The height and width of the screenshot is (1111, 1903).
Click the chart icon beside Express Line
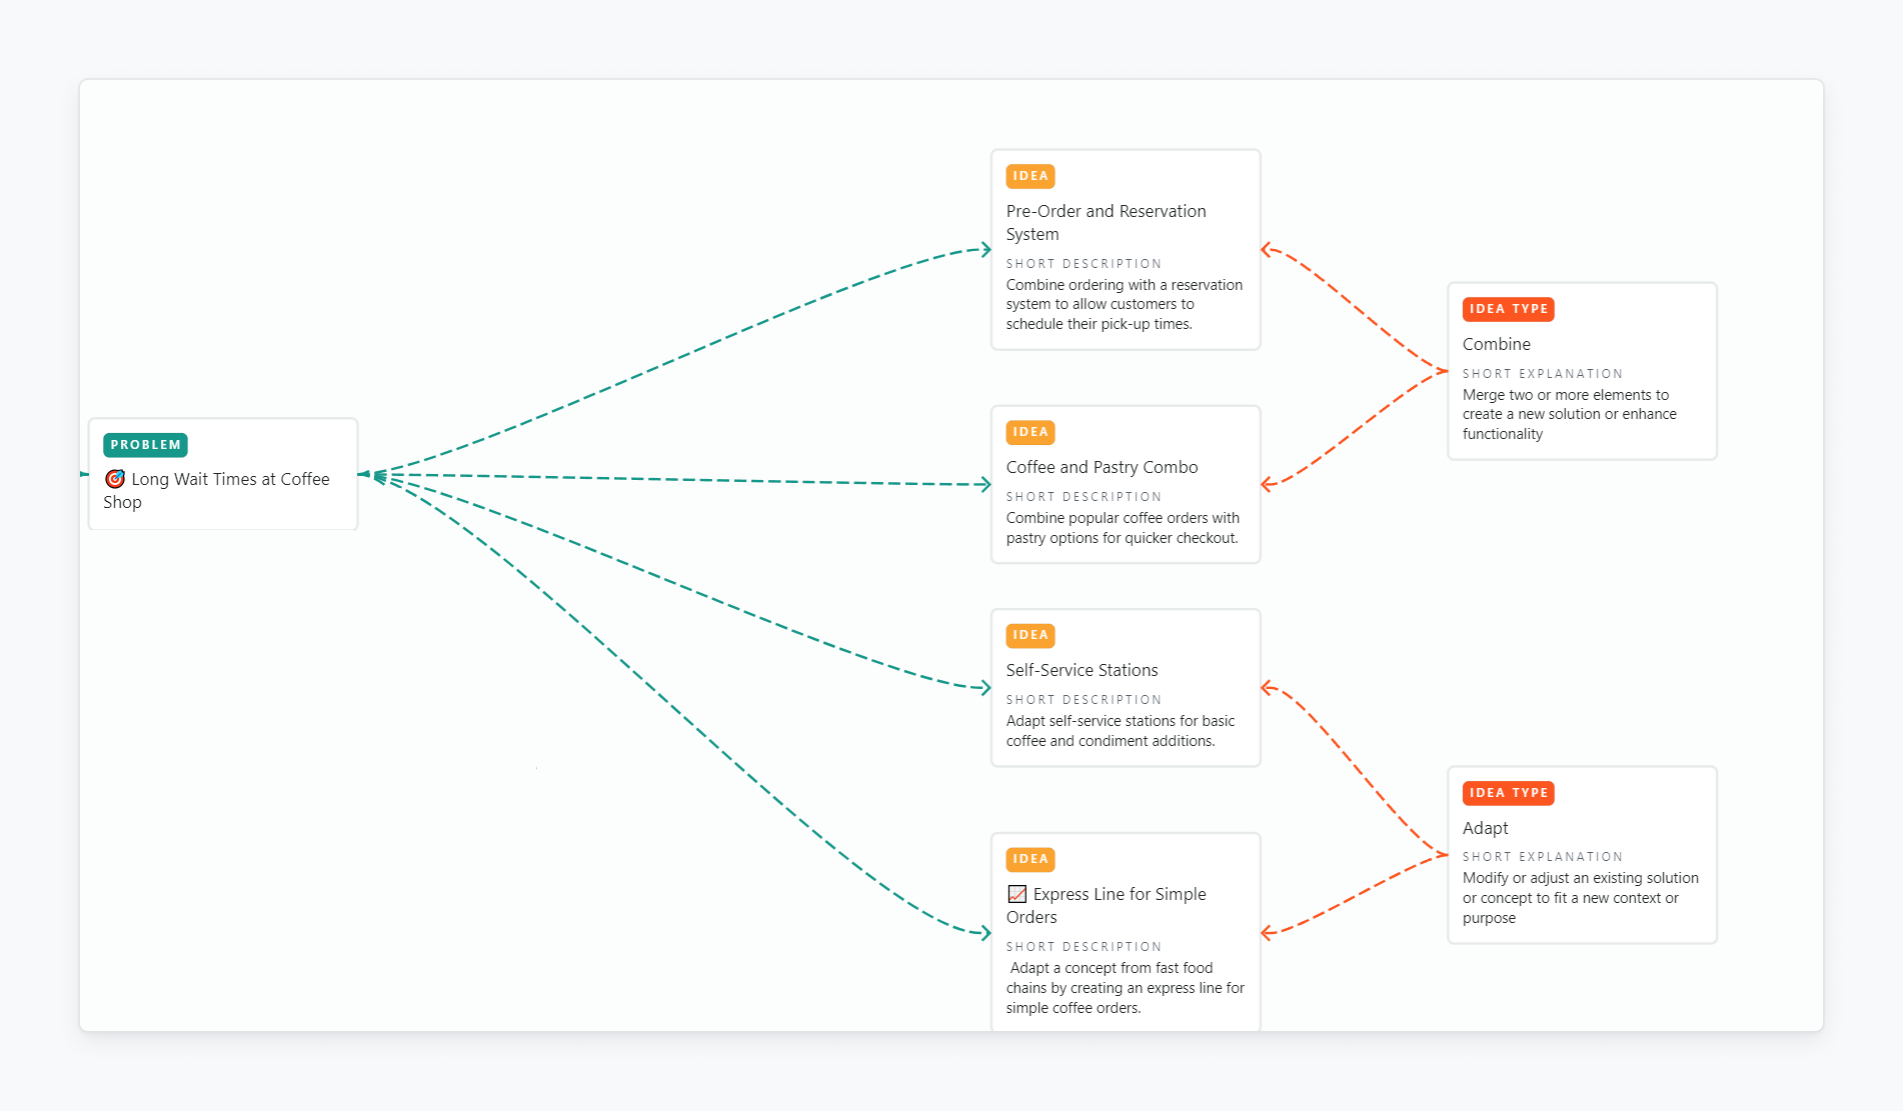tap(1017, 894)
